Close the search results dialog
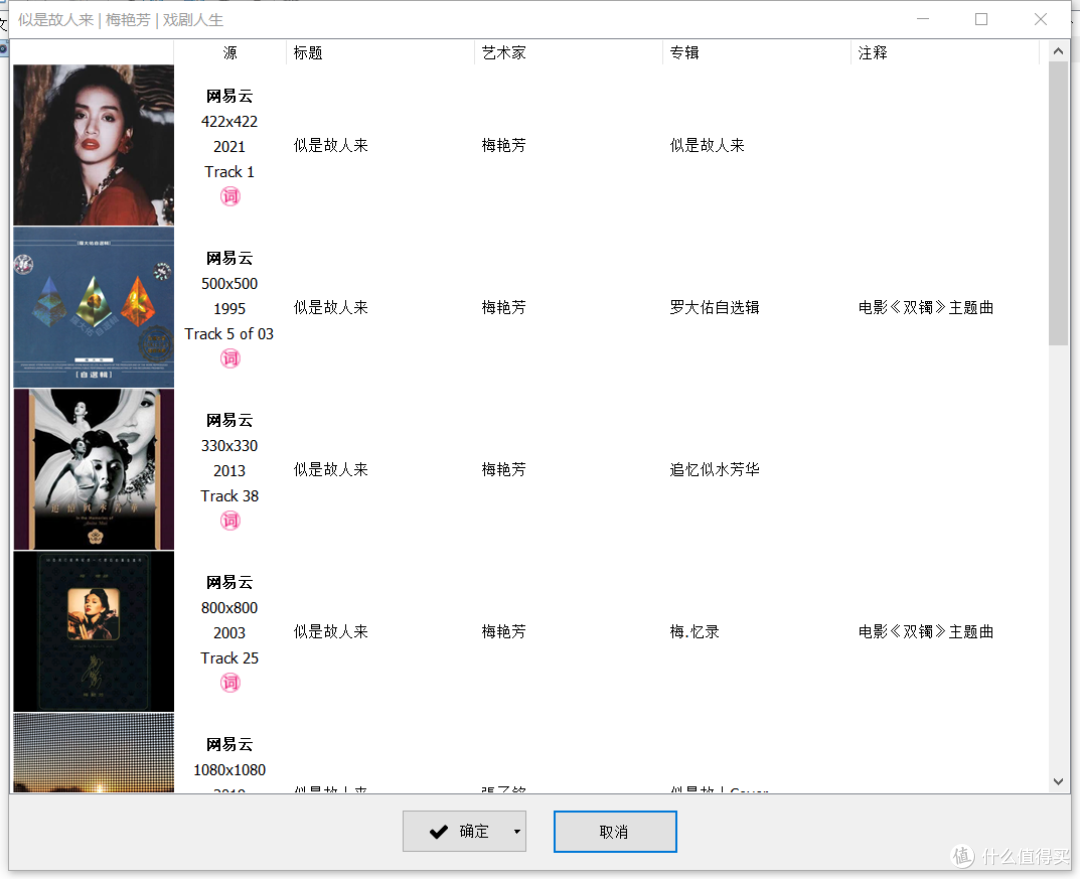The image size is (1080, 879). (1041, 19)
